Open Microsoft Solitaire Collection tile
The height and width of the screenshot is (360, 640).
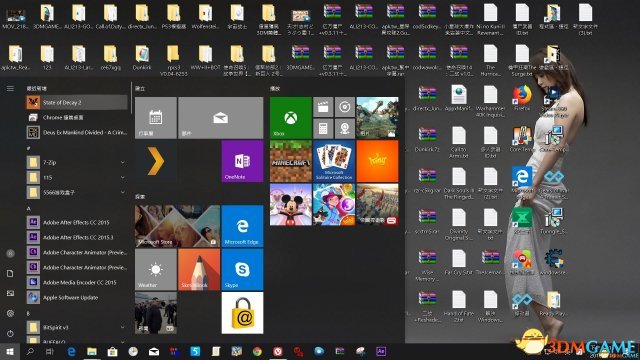[334, 161]
